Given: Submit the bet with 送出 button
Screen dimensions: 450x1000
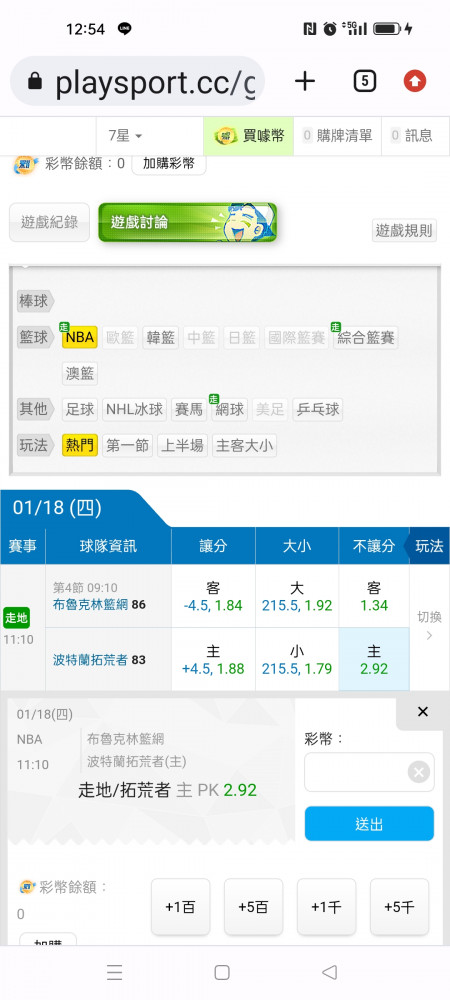Looking at the screenshot, I should click(369, 823).
